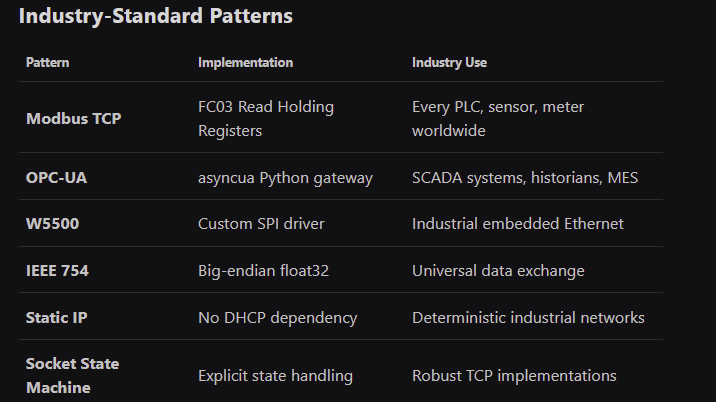Image resolution: width=716 pixels, height=402 pixels.
Task: Click the "Big-endian float32" cell
Action: click(x=263, y=271)
